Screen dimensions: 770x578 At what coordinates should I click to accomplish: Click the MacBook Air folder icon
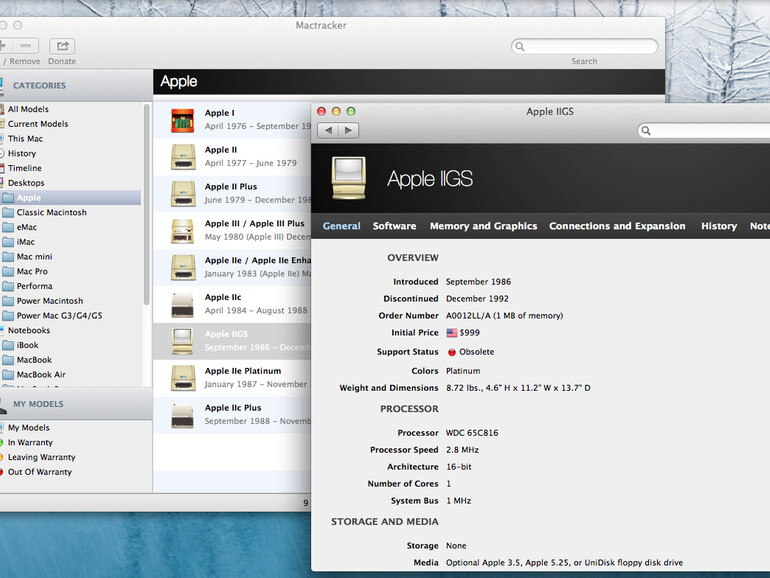8,375
